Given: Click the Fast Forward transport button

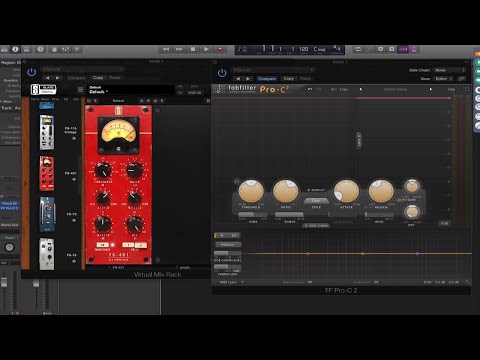Looking at the screenshot, I should [x=179, y=49].
